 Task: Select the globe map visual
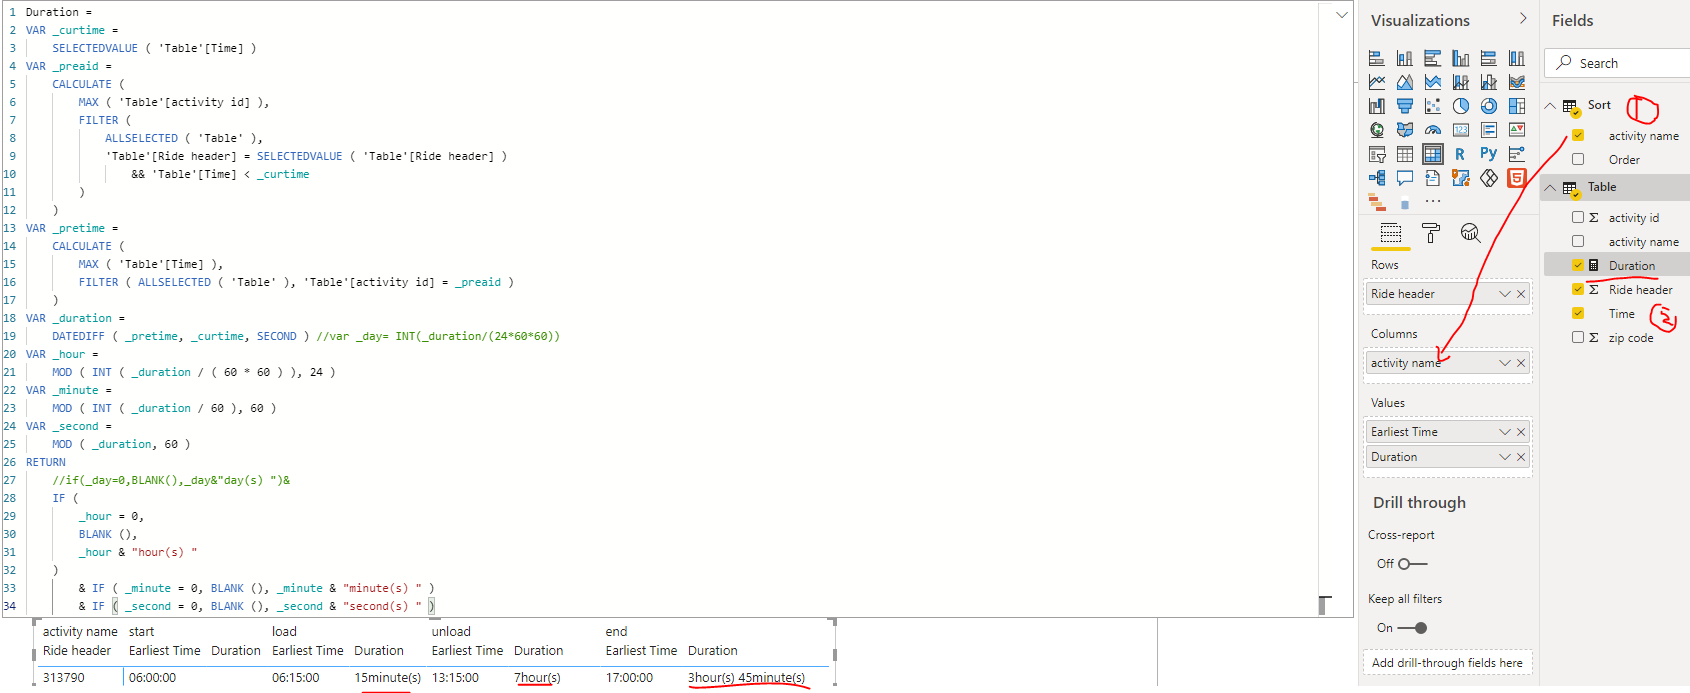tap(1377, 130)
